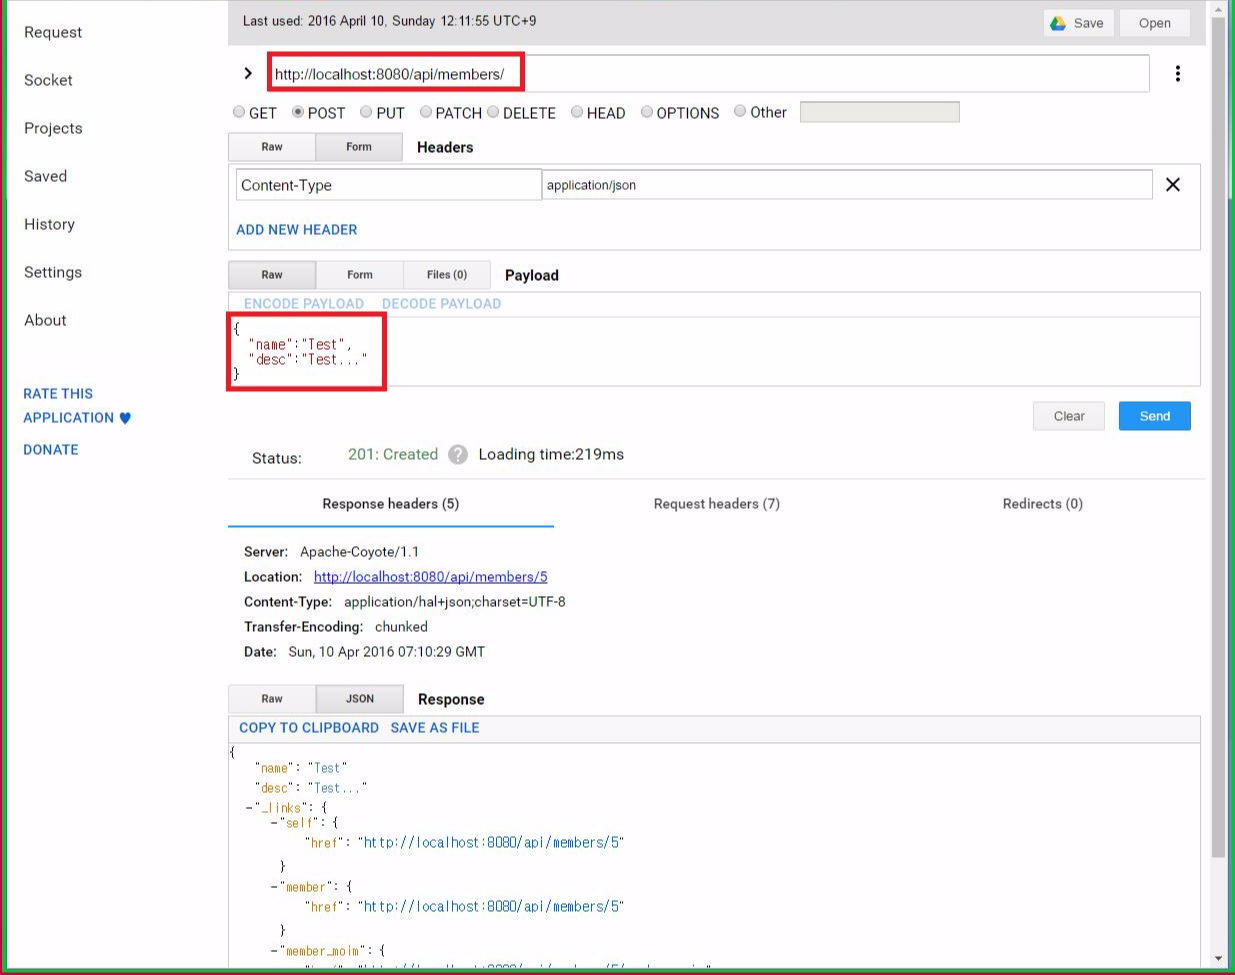Click the Save button
The width and height of the screenshot is (1235, 975).
click(1078, 23)
